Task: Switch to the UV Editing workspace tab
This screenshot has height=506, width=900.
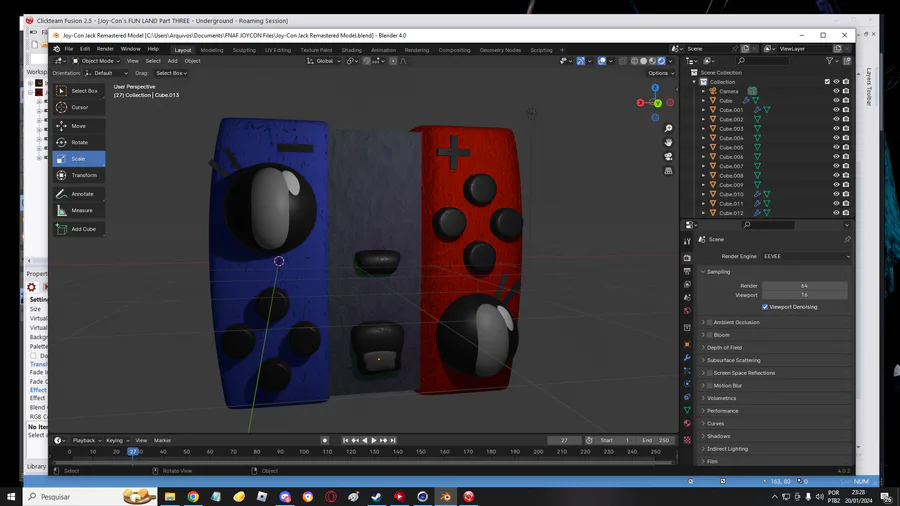Action: coord(278,50)
